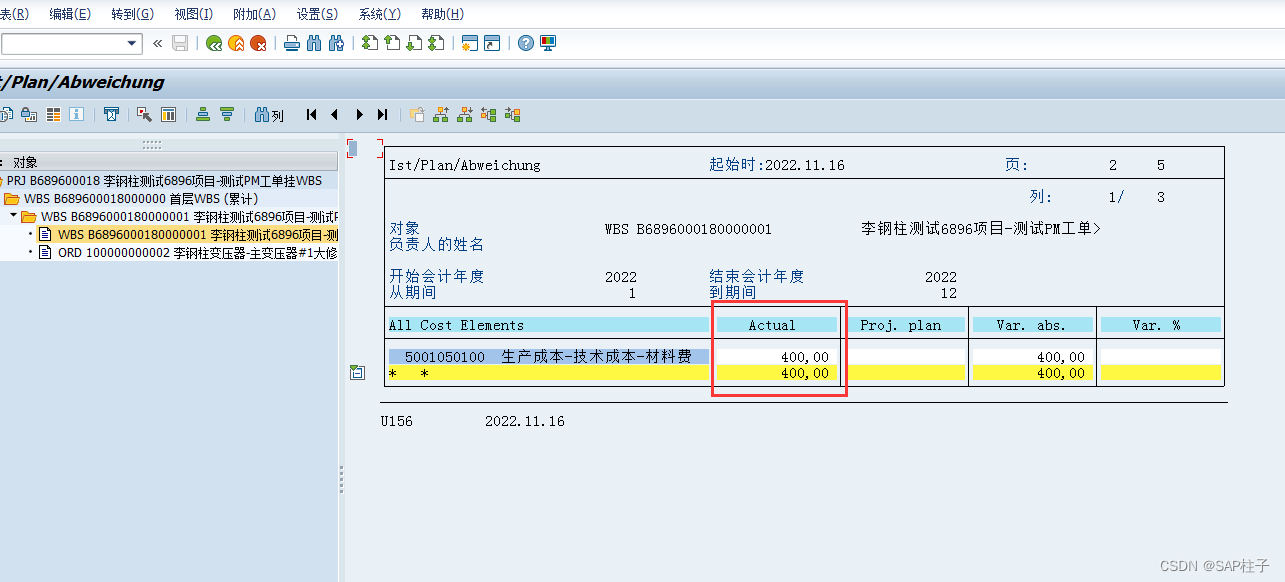Jump to first page in standard toolbar
The width and height of the screenshot is (1285, 582).
[370, 43]
